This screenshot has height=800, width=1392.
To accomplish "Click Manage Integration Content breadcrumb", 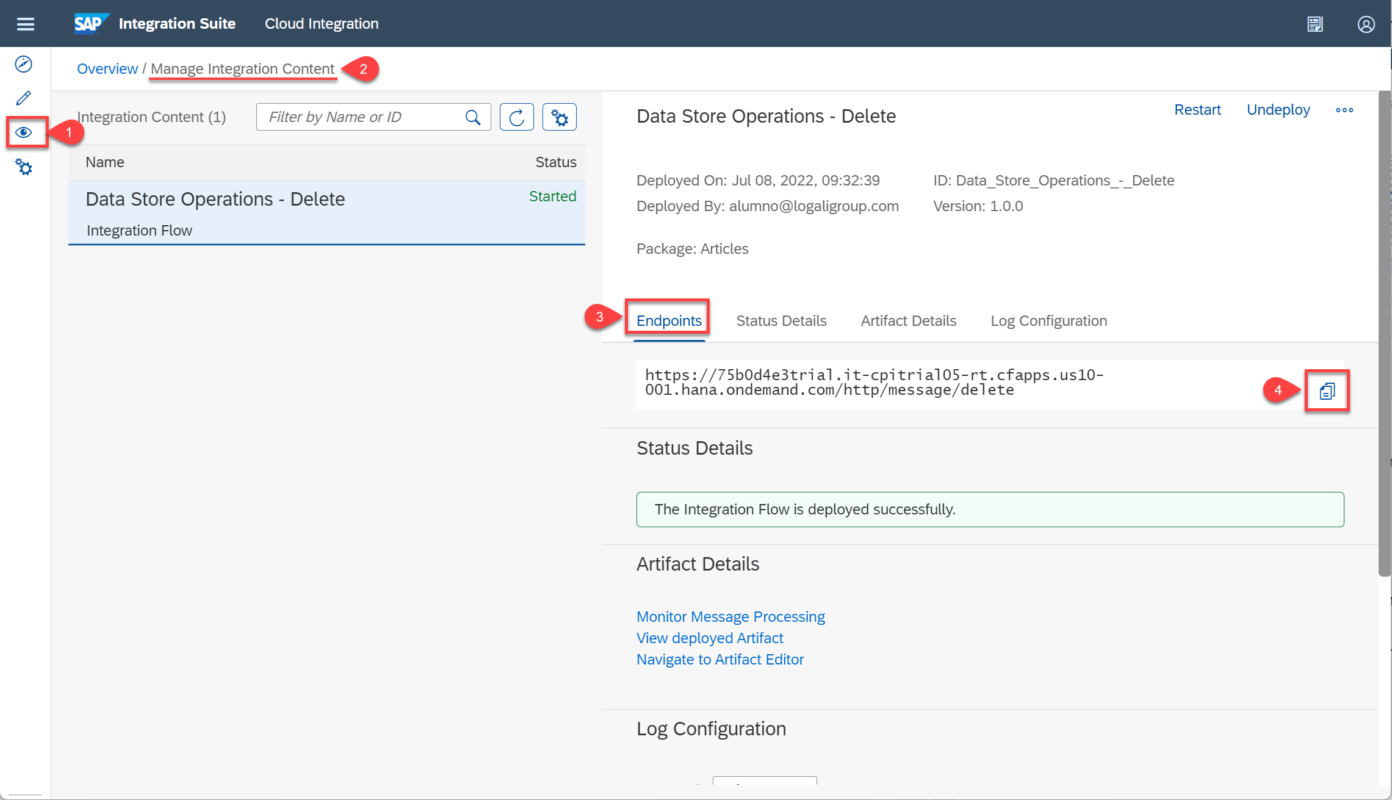I will click(243, 69).
